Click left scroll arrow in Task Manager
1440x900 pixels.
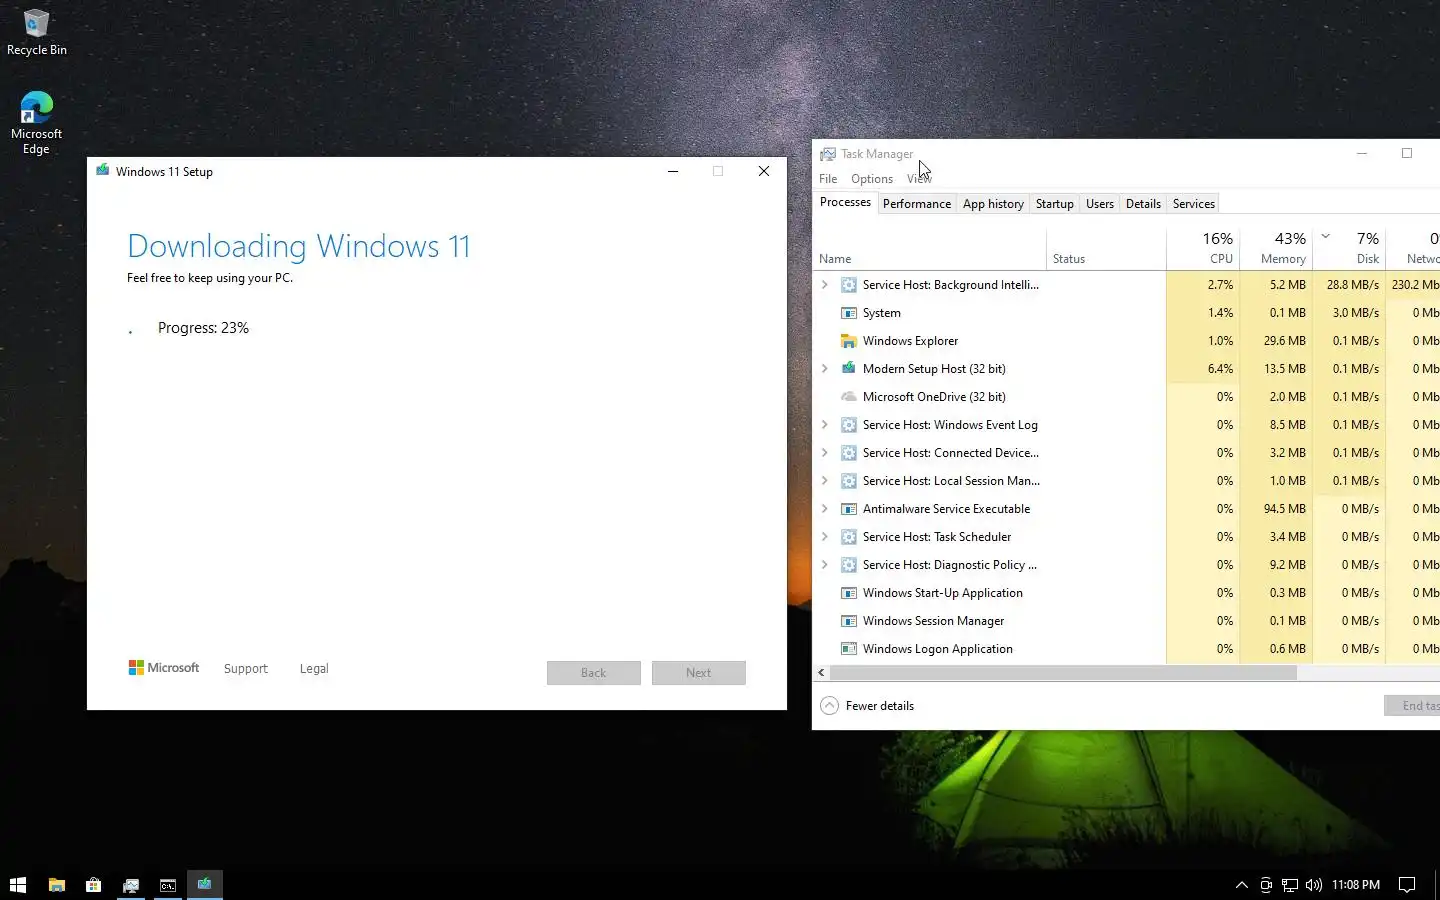click(822, 673)
